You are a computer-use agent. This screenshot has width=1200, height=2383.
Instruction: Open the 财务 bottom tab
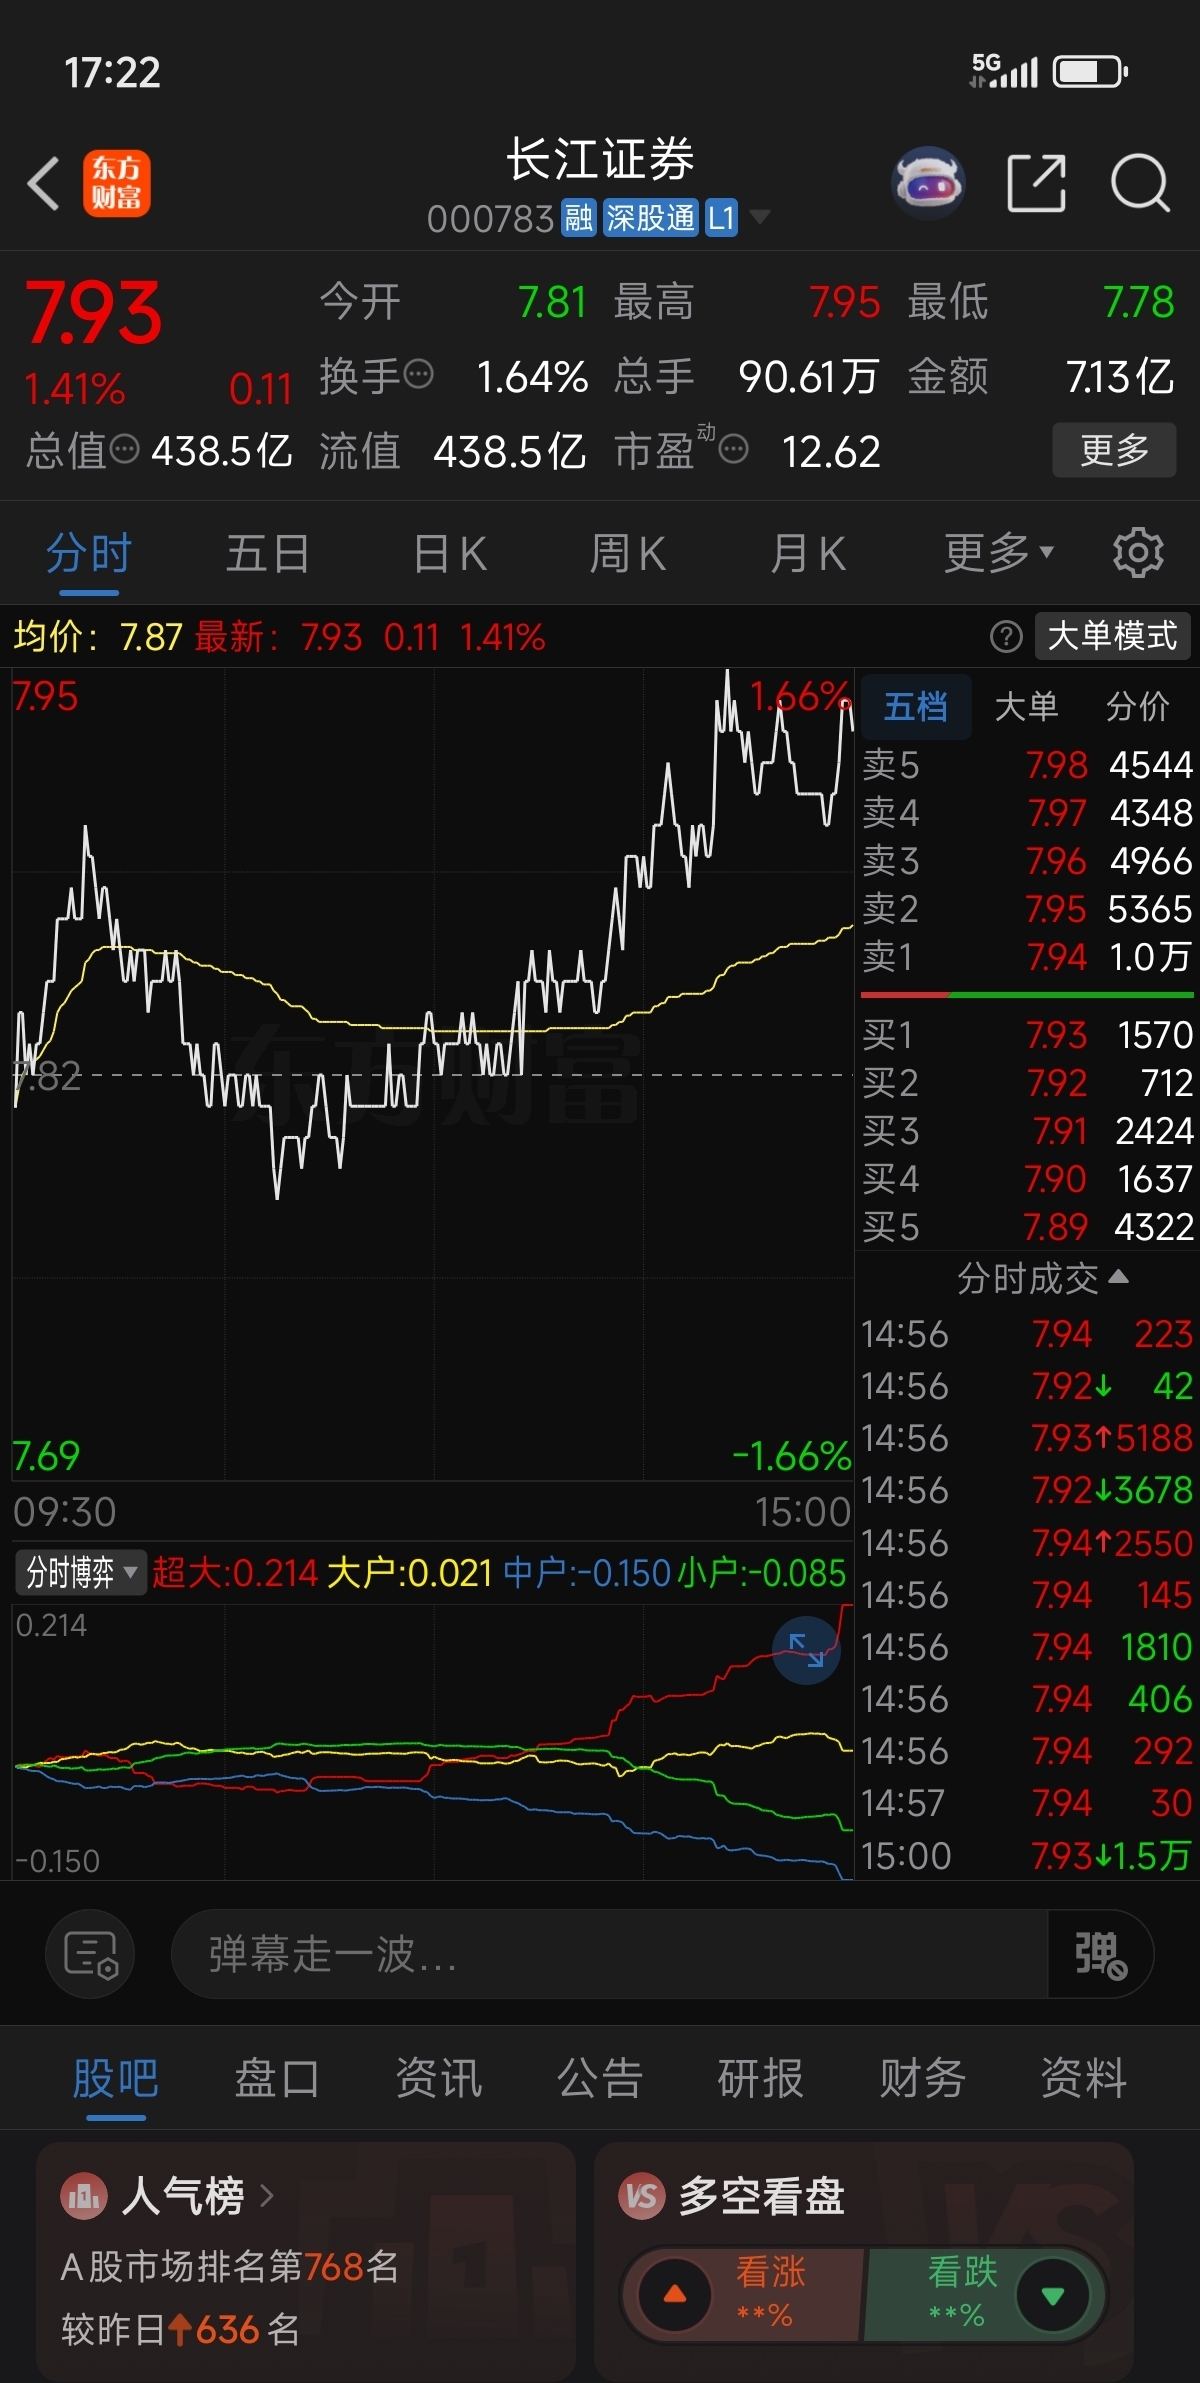click(922, 2078)
